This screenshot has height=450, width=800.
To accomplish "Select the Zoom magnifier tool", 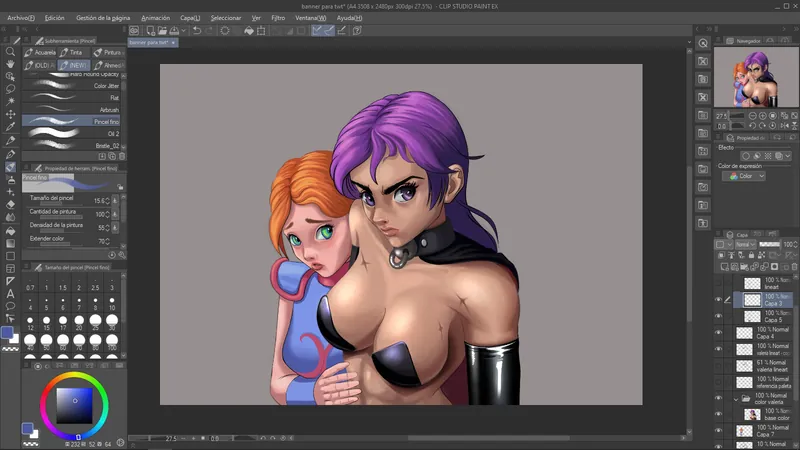I will tap(10, 52).
